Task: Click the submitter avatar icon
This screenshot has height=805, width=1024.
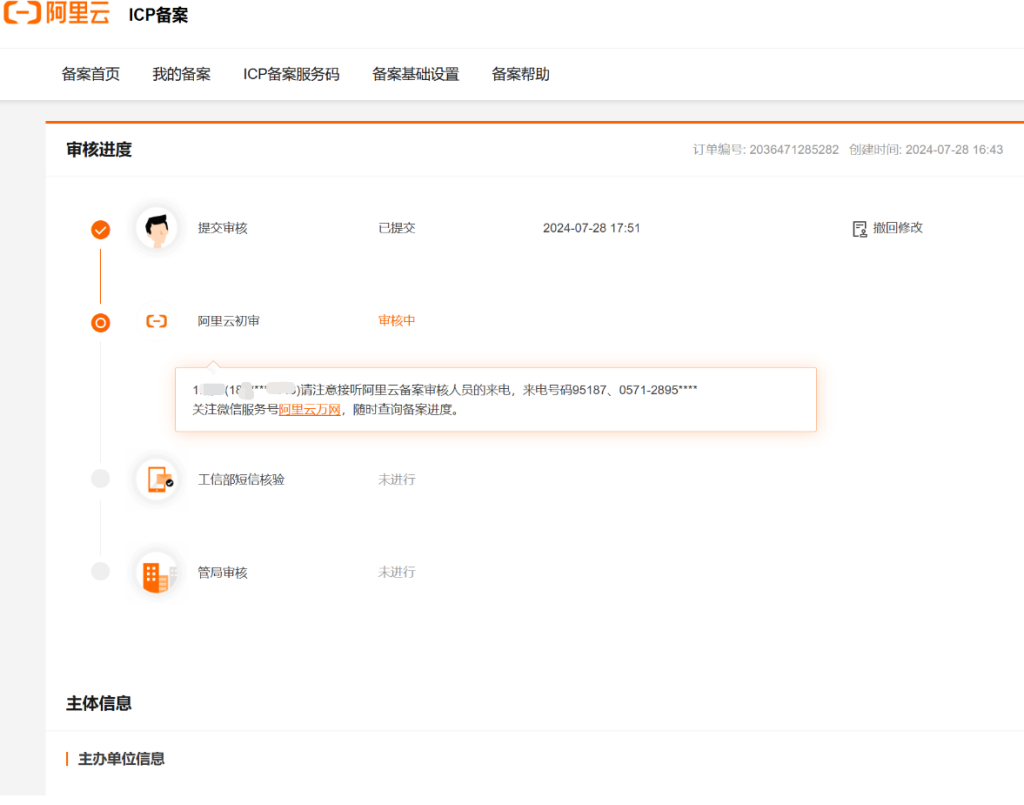Action: [156, 228]
